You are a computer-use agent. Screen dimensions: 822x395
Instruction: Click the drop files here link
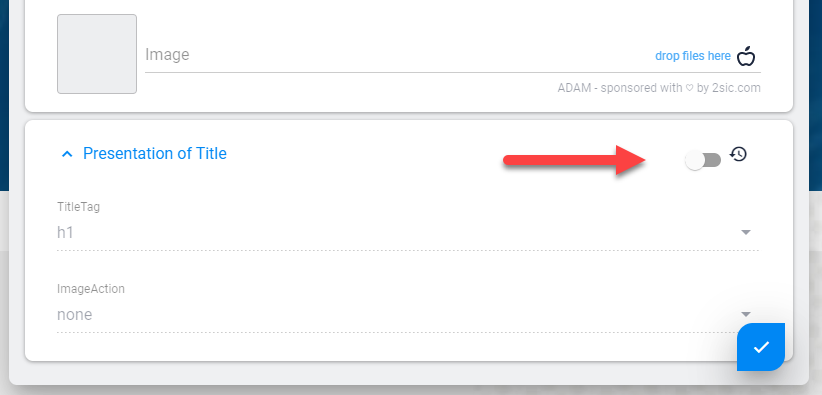tap(693, 56)
